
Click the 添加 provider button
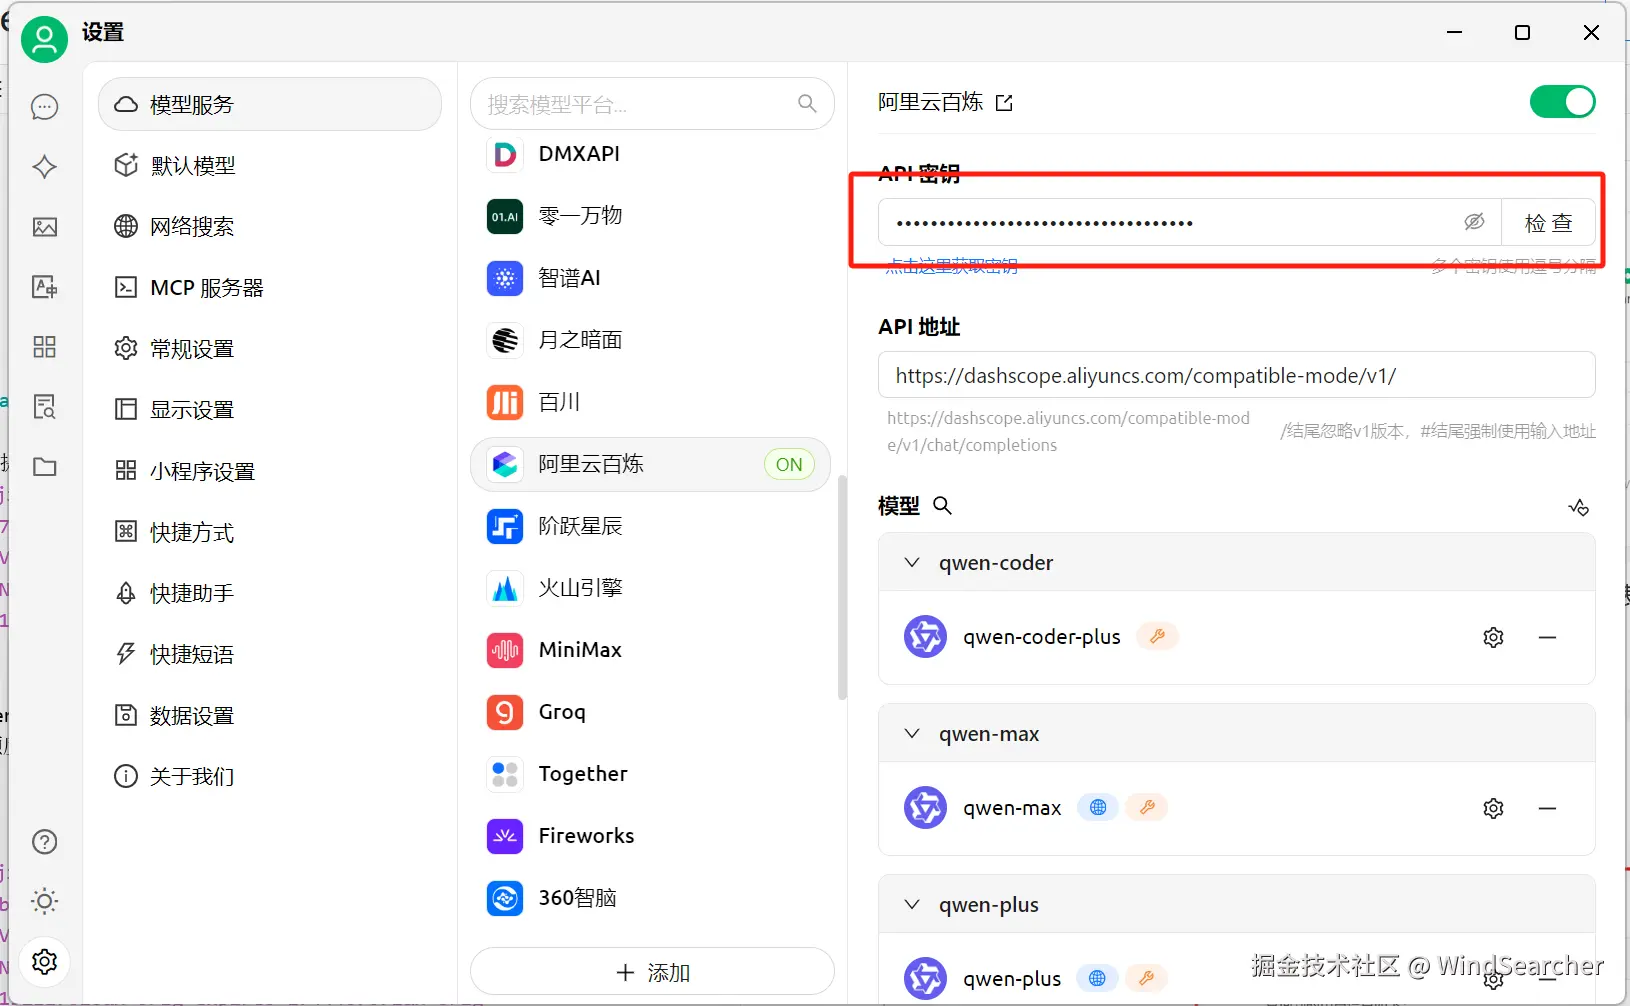(x=652, y=972)
